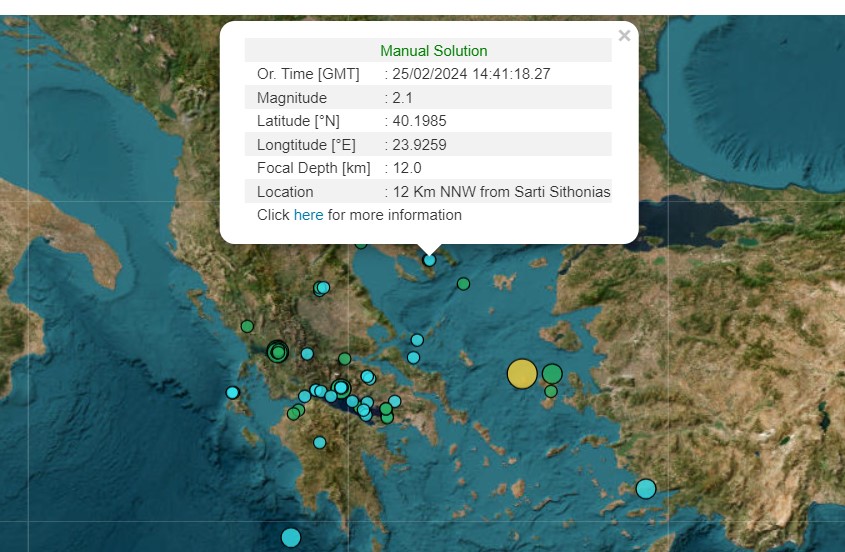
Task: Click the origin time value in popup
Action: point(471,74)
